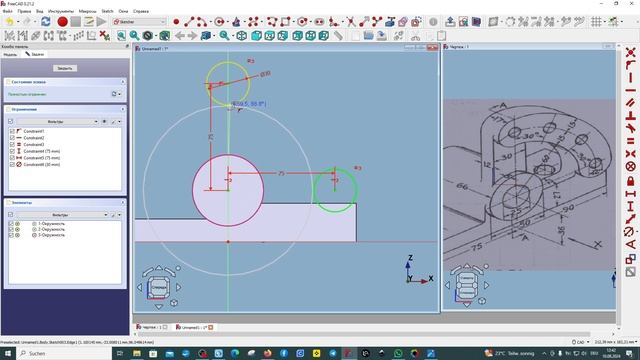Toggle constraints filter checkbox
Viewport: 640px width, 360px height.
coord(11,121)
